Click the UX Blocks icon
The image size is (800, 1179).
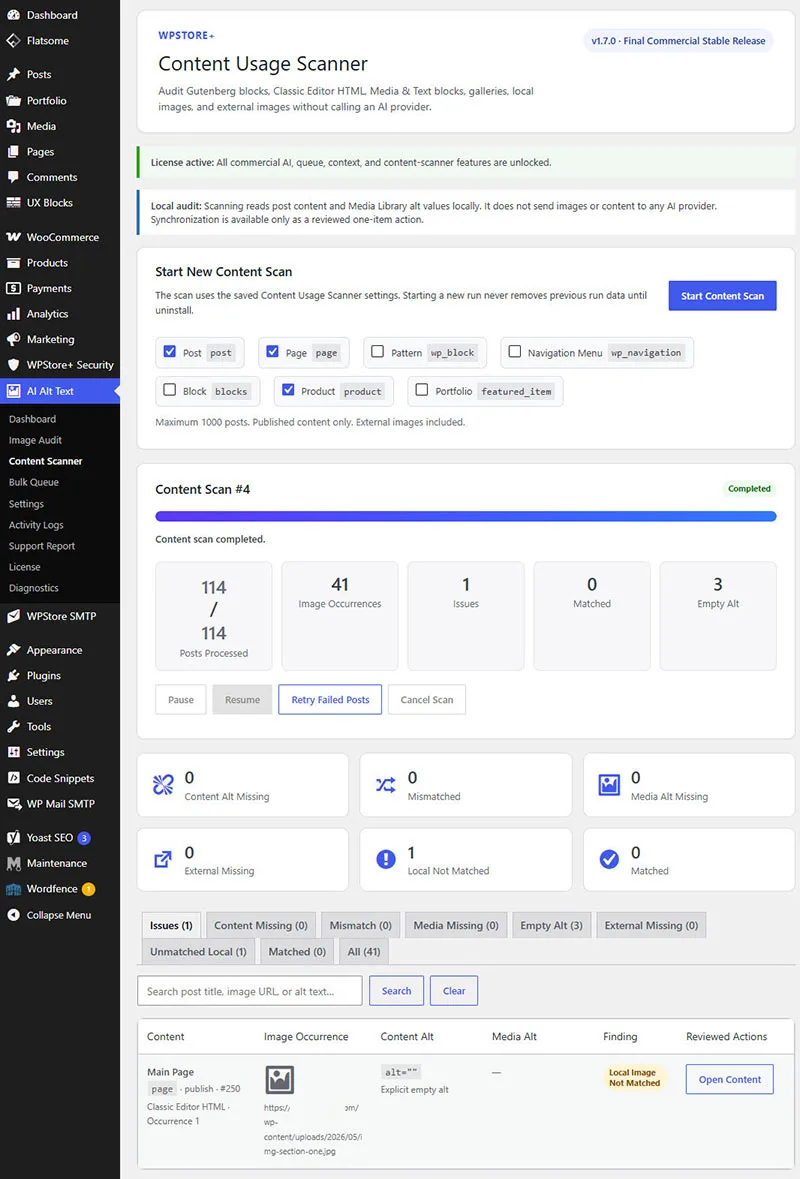coord(14,202)
